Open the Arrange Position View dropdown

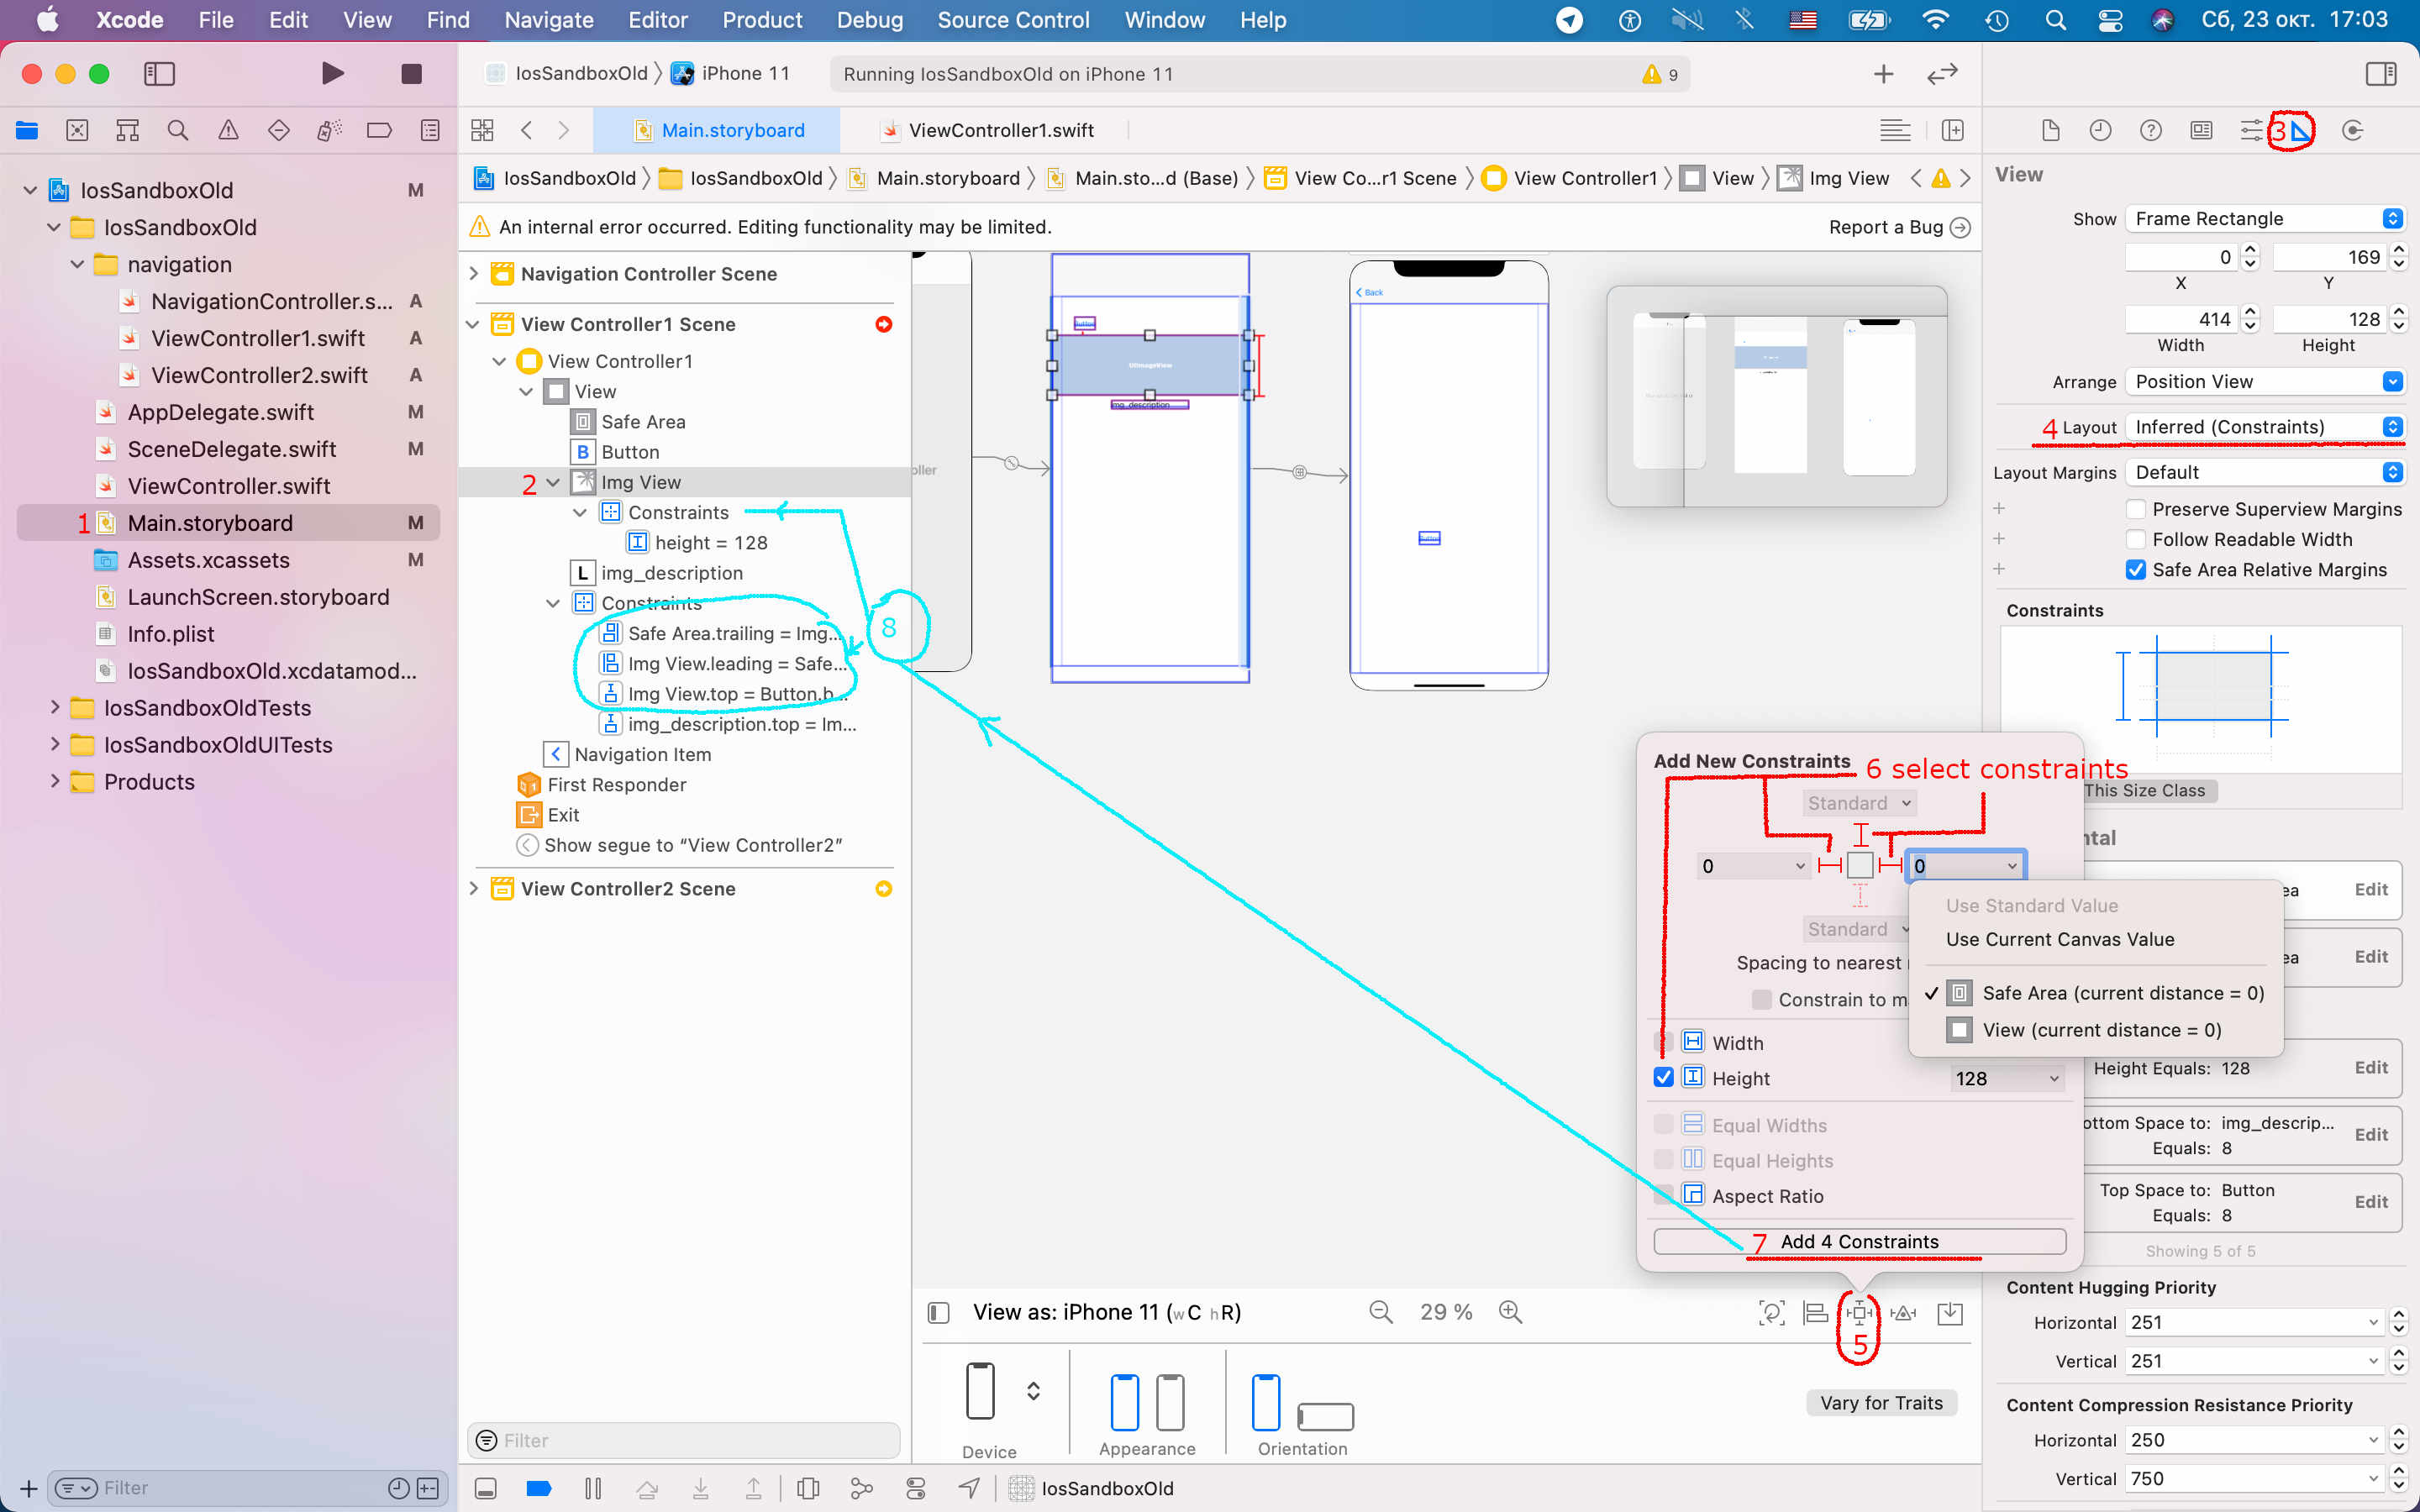[x=2264, y=381]
